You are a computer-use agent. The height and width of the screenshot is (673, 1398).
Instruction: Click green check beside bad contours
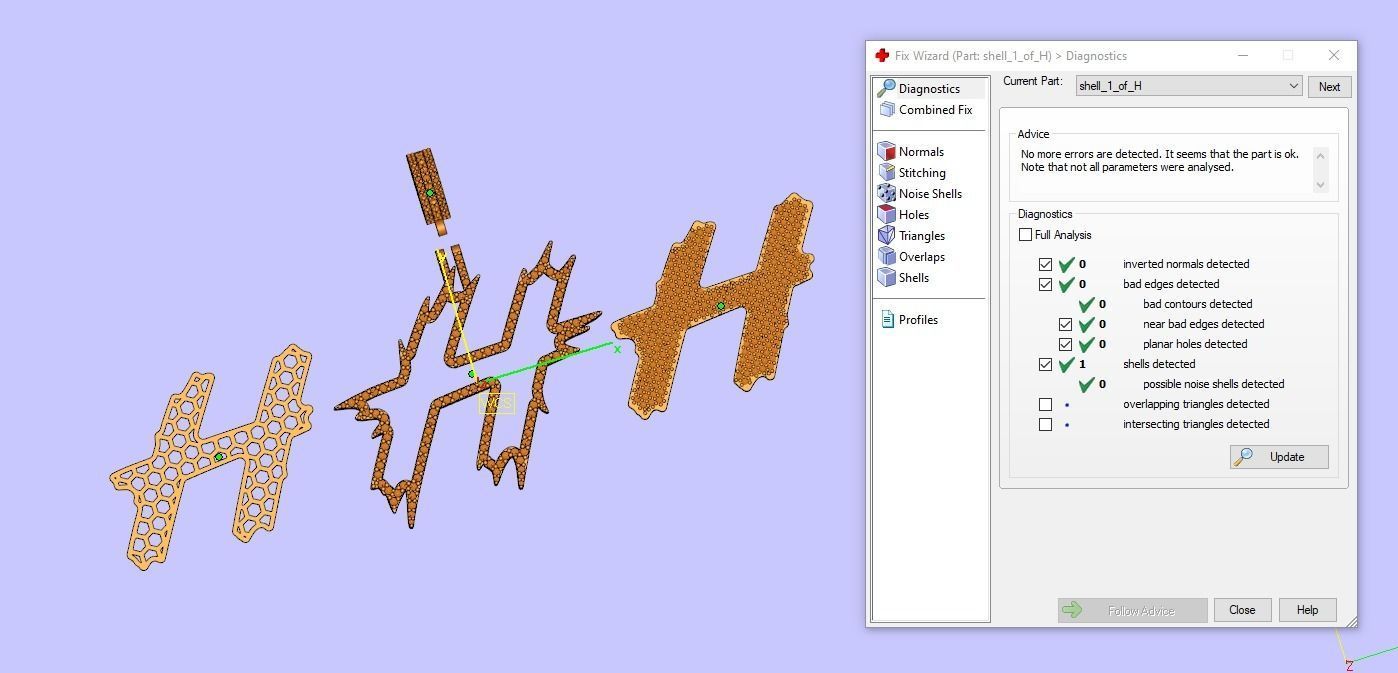(1086, 304)
